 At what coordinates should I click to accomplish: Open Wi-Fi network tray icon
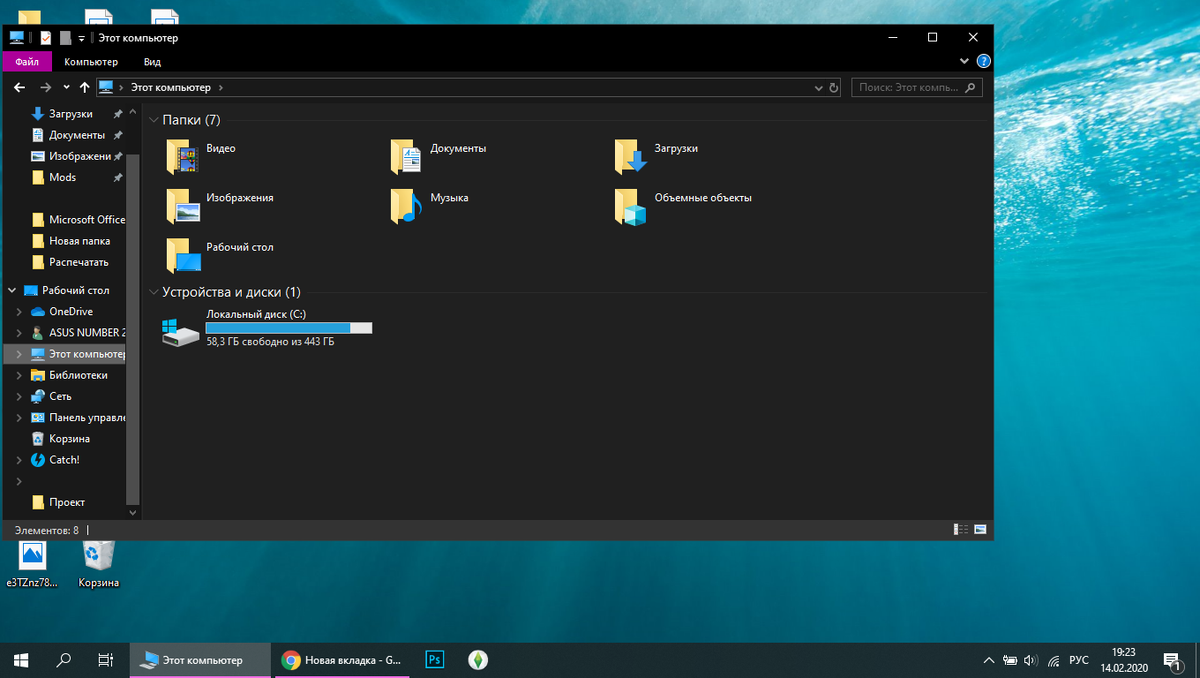click(x=1054, y=661)
